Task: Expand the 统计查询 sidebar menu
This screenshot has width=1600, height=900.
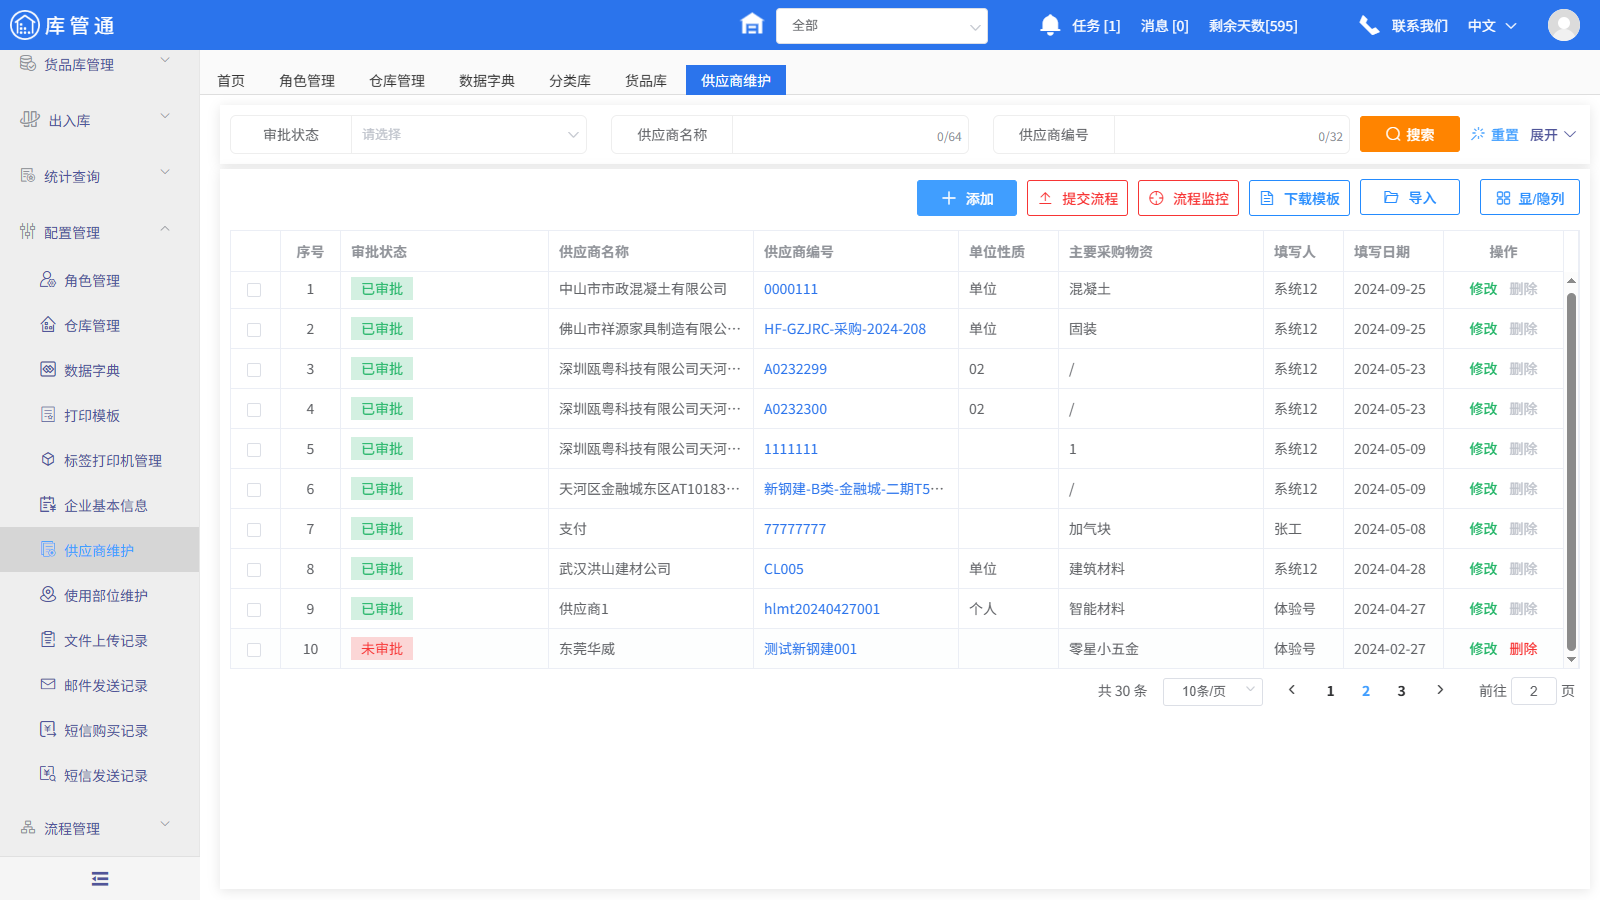Action: (x=165, y=174)
